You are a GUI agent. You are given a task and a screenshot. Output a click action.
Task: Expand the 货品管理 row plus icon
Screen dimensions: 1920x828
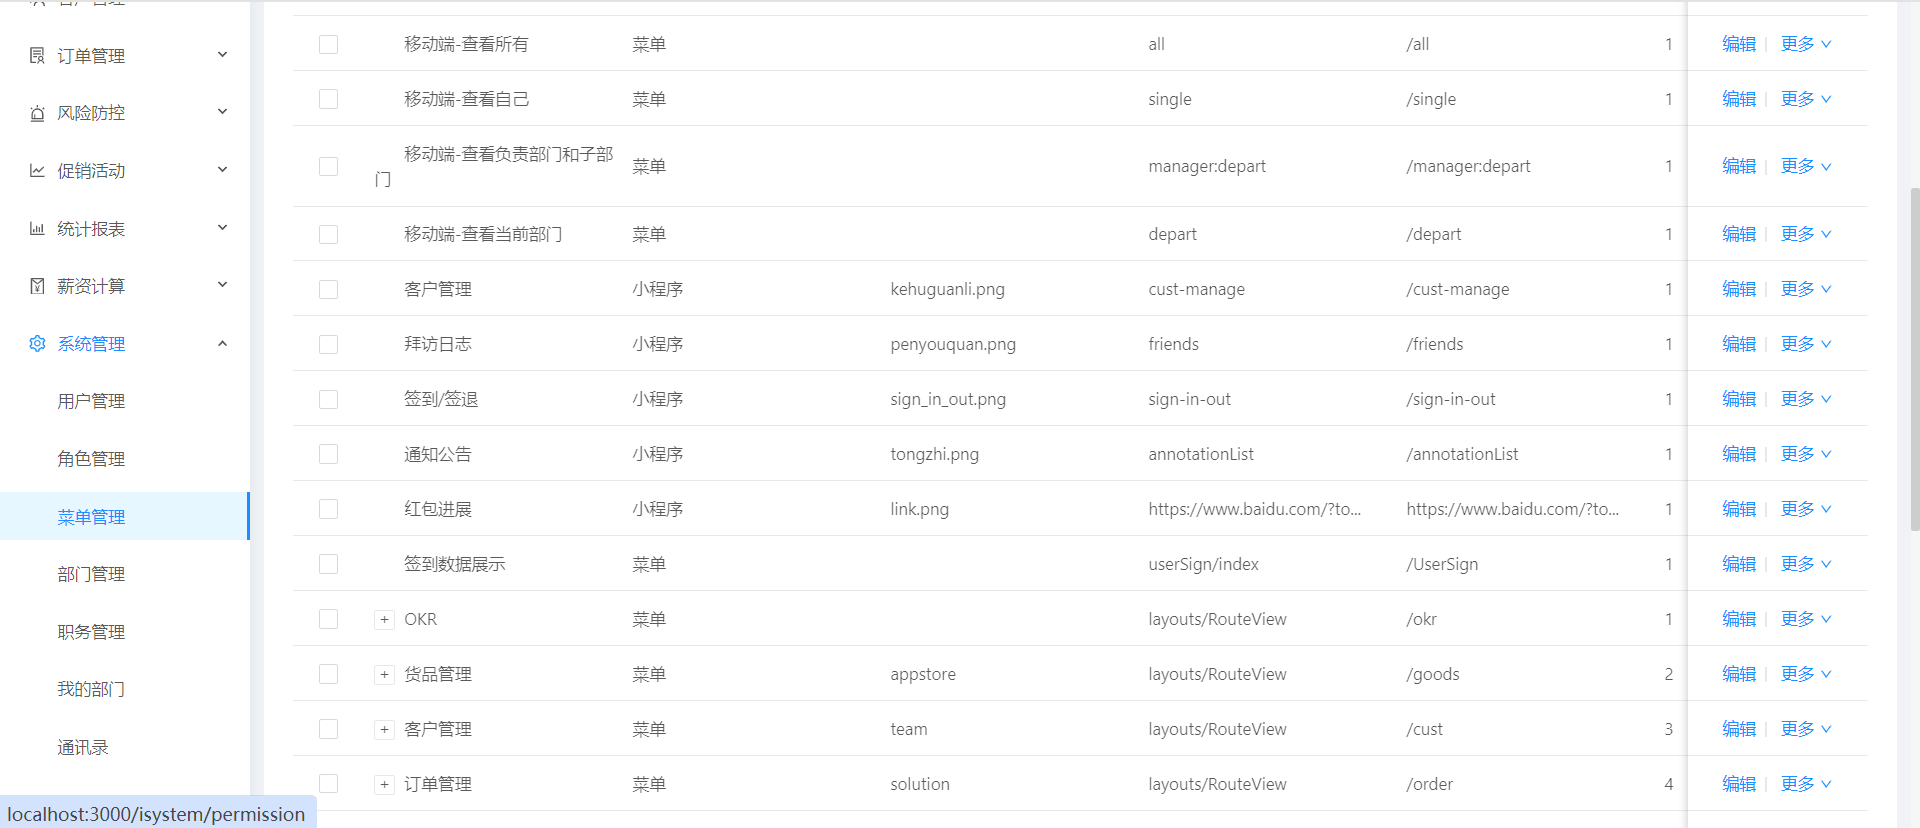[x=384, y=675]
